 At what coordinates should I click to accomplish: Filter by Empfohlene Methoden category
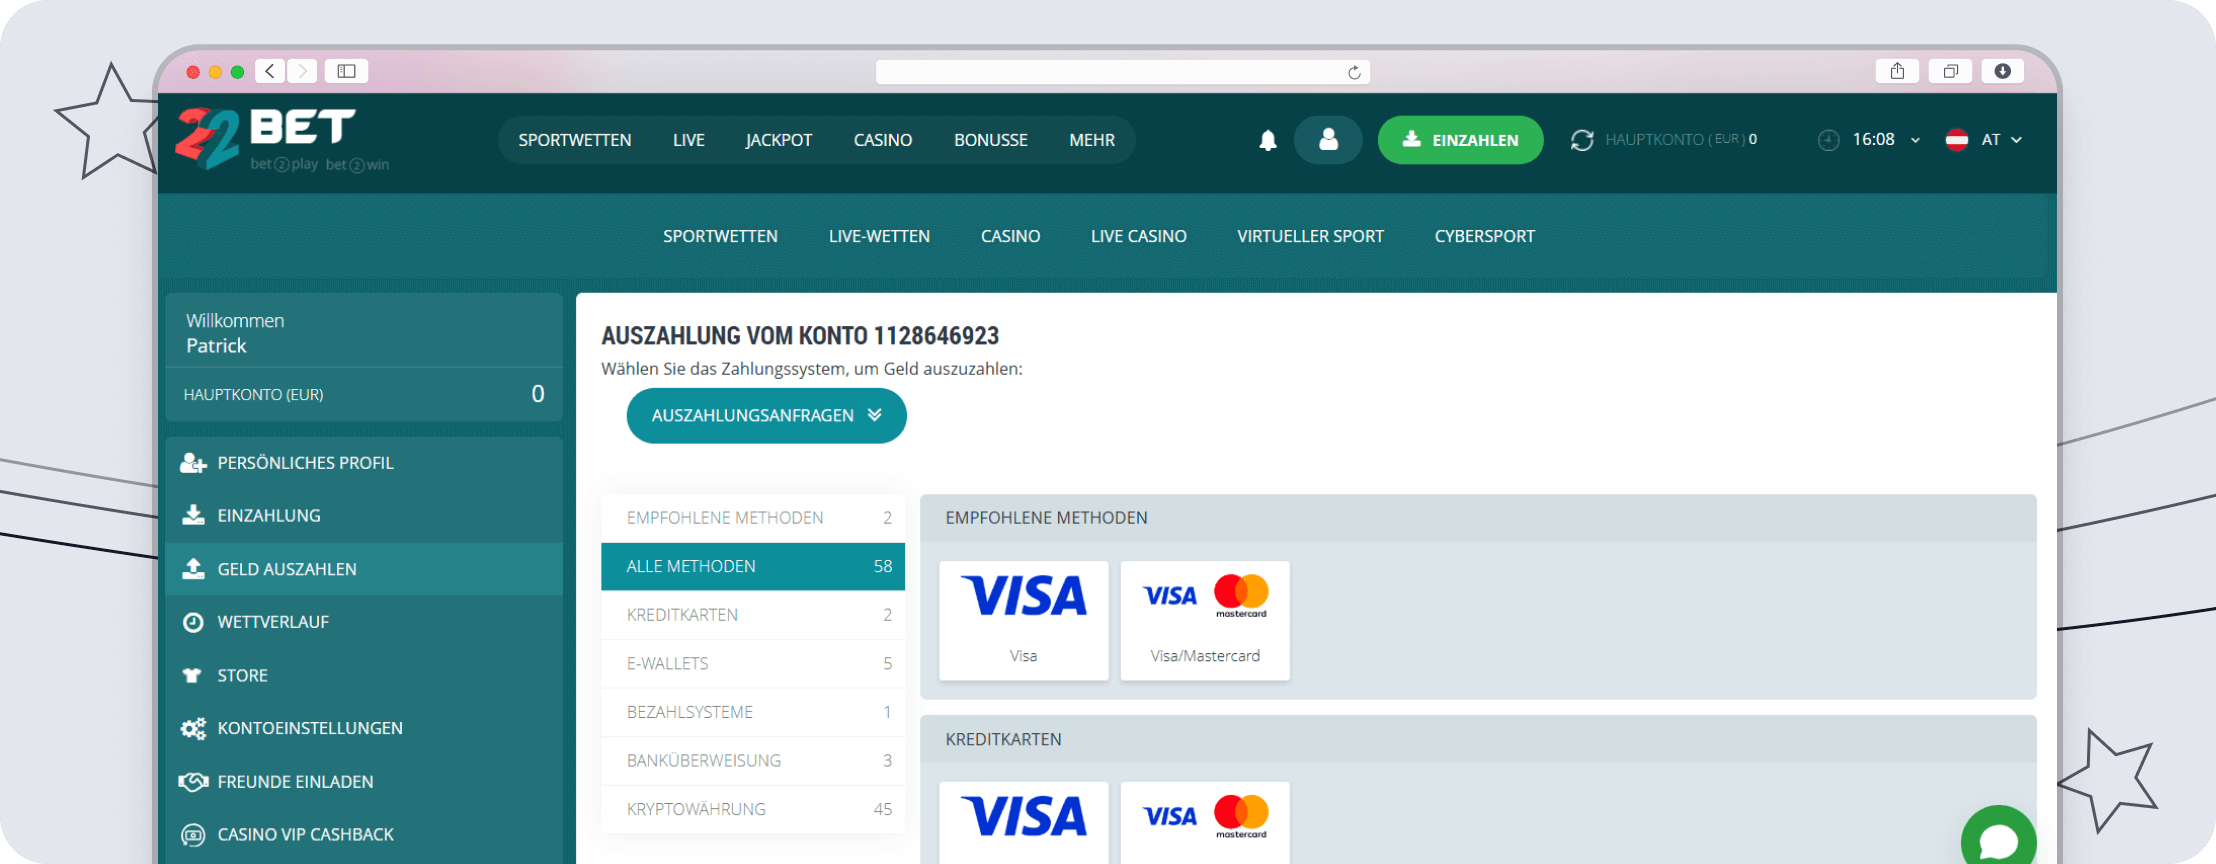753,518
